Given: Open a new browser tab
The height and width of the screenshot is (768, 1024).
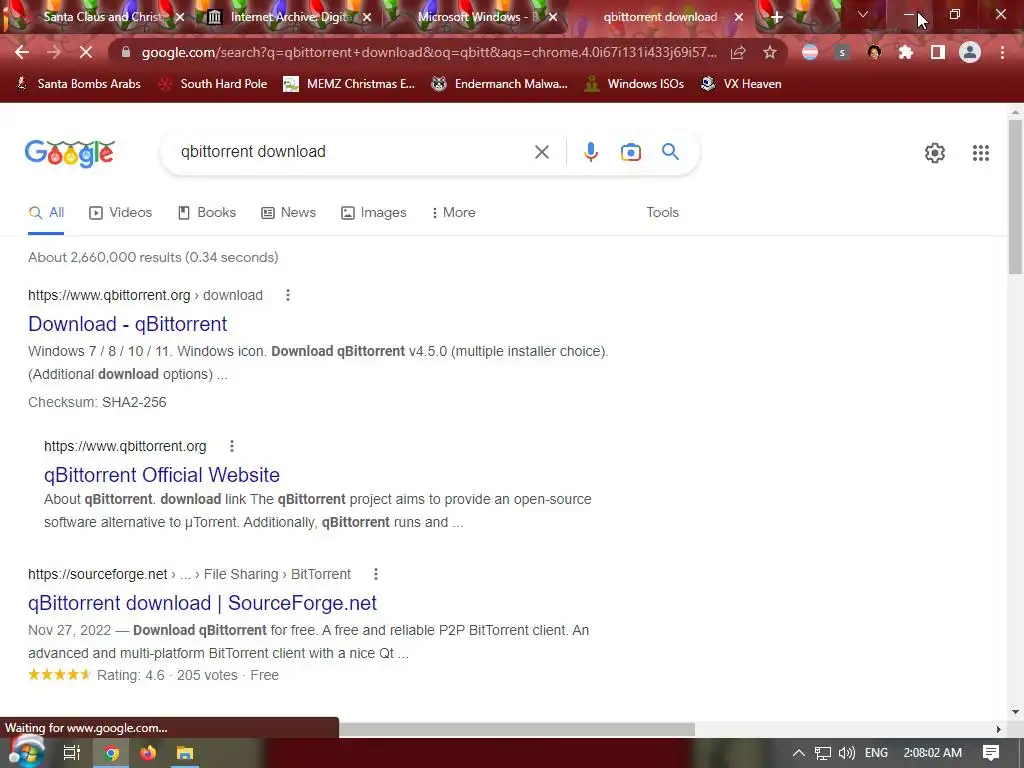Looking at the screenshot, I should click(x=776, y=18).
